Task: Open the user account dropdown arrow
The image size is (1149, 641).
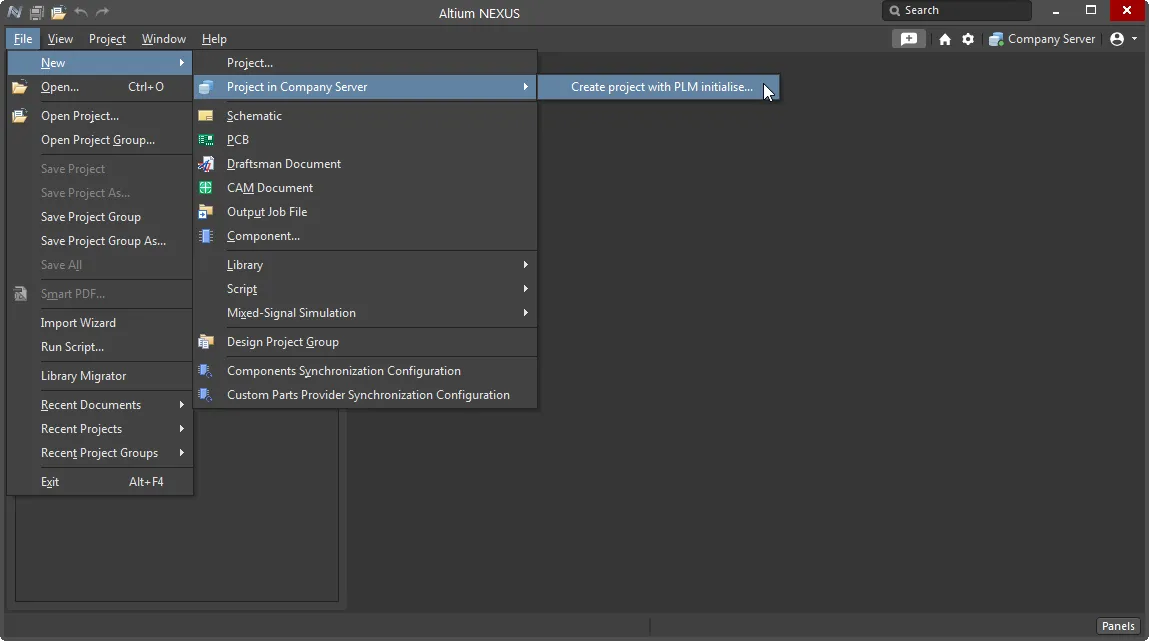Action: pos(1134,39)
